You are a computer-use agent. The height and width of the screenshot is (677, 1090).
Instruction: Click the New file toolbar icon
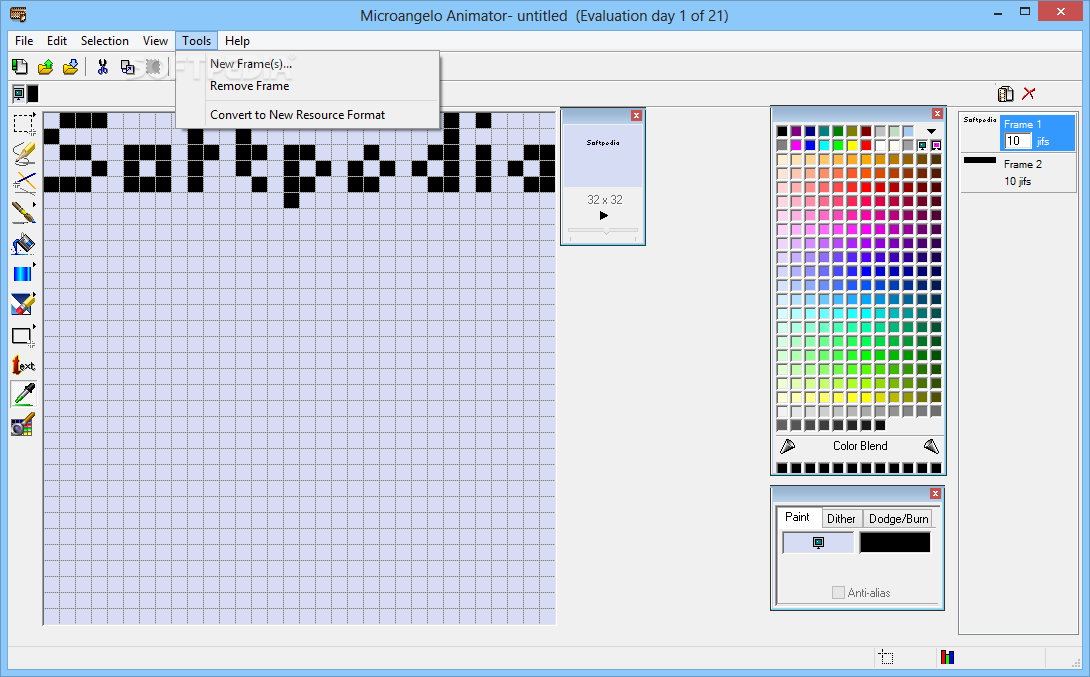pos(20,67)
